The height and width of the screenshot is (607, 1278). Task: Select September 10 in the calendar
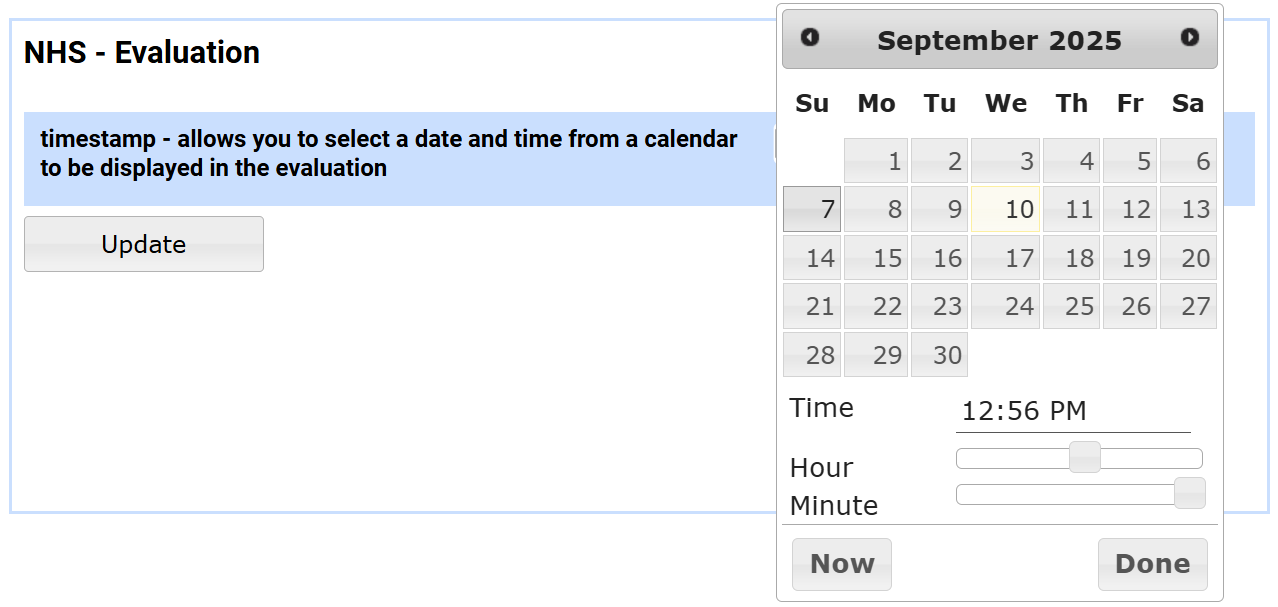(1006, 209)
